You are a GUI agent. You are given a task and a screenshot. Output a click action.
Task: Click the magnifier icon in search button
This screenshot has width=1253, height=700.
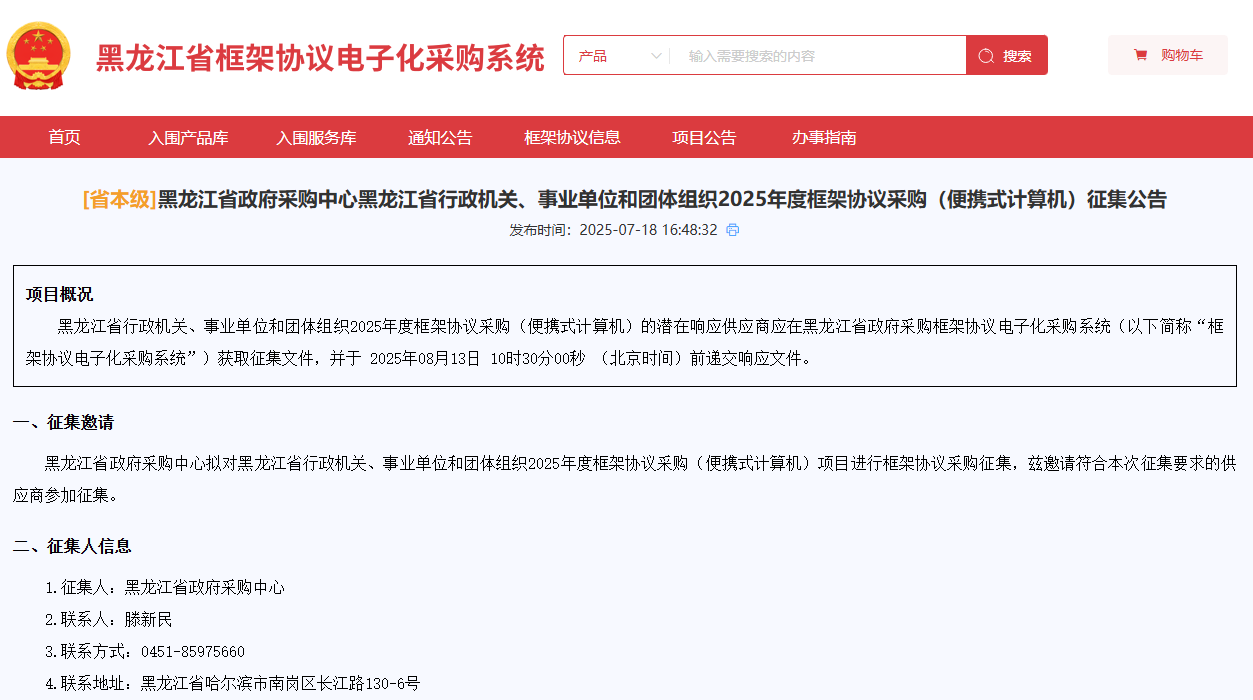point(986,56)
